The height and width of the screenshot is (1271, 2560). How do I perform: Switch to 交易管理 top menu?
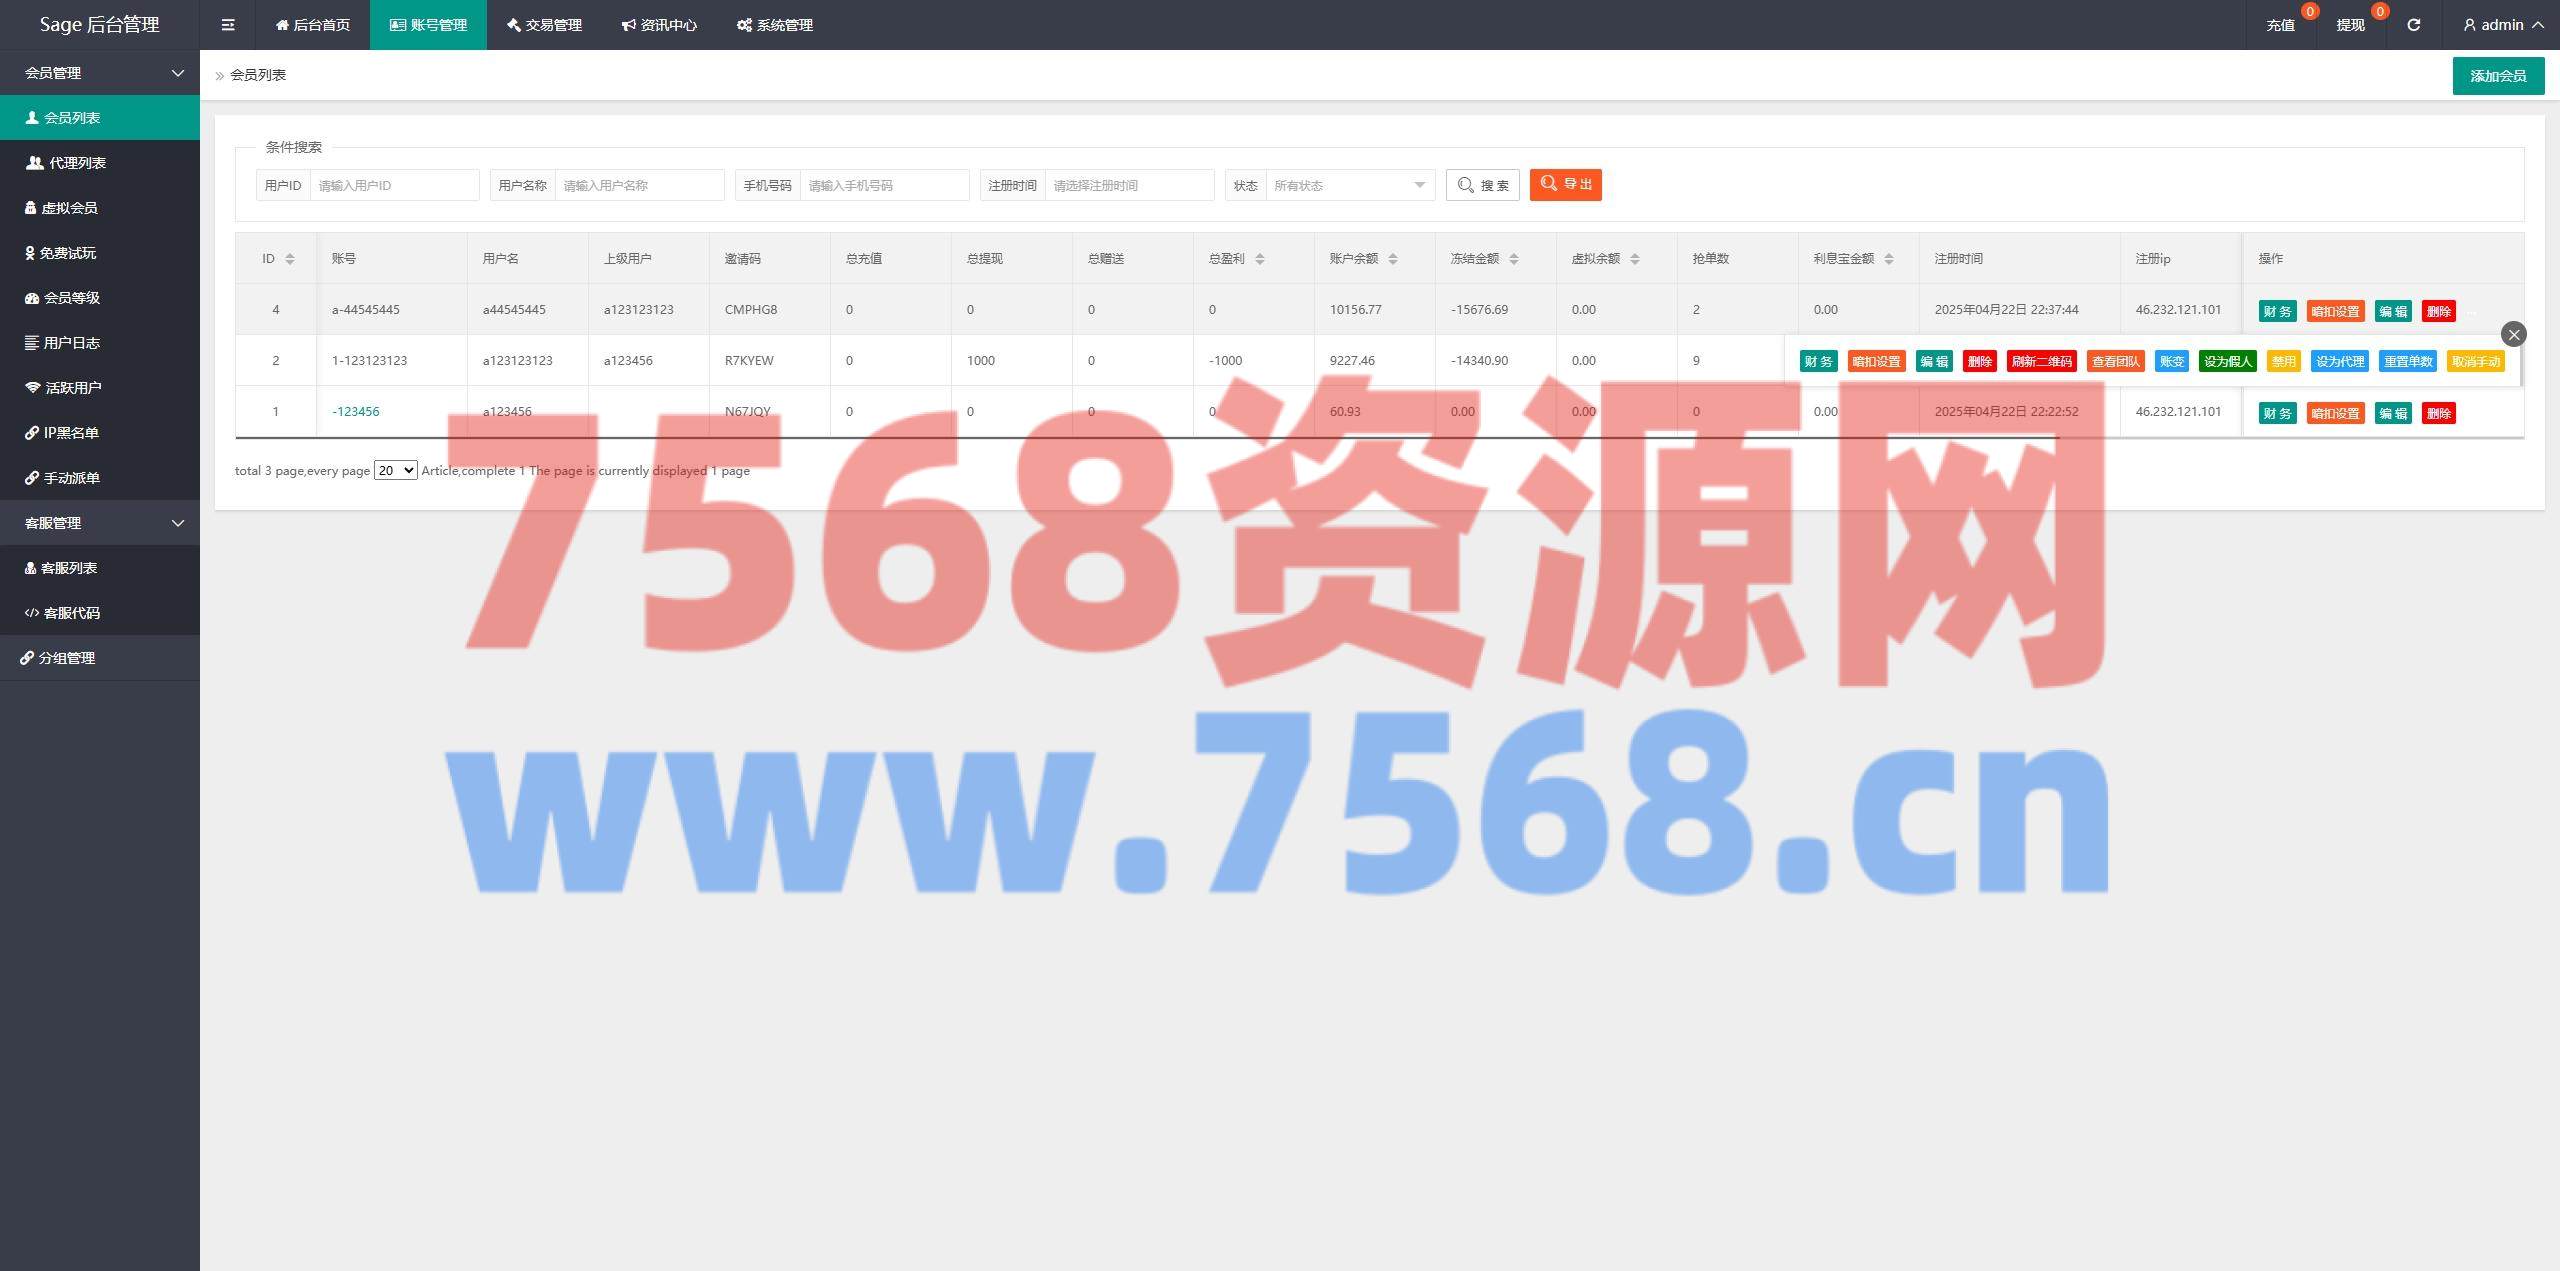(544, 25)
